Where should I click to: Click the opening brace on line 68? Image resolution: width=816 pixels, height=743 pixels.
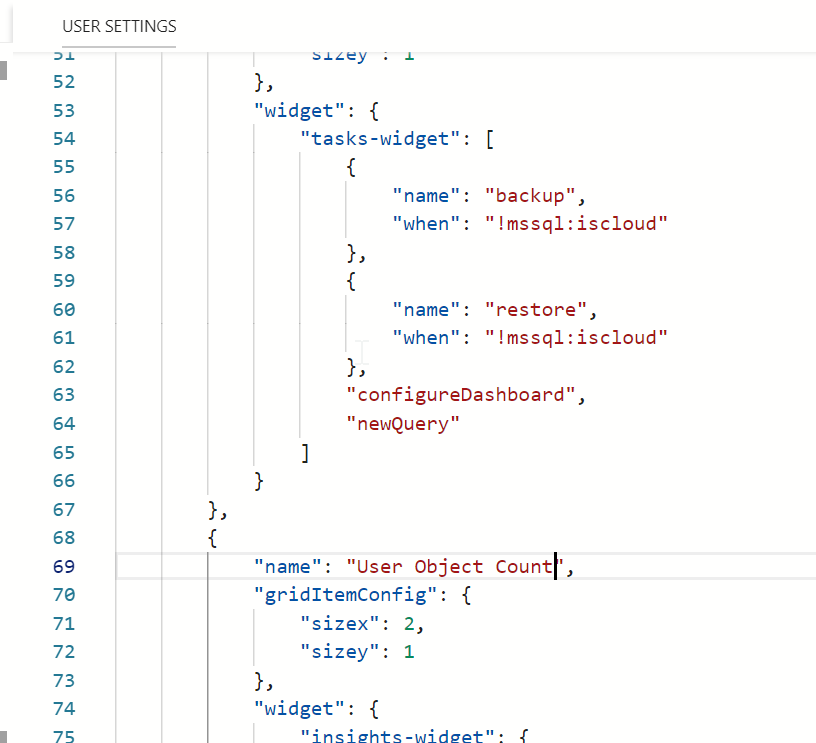(213, 538)
